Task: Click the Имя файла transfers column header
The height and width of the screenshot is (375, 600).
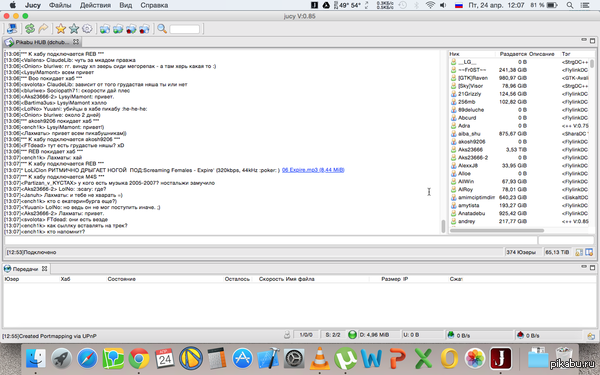Action: (x=300, y=279)
